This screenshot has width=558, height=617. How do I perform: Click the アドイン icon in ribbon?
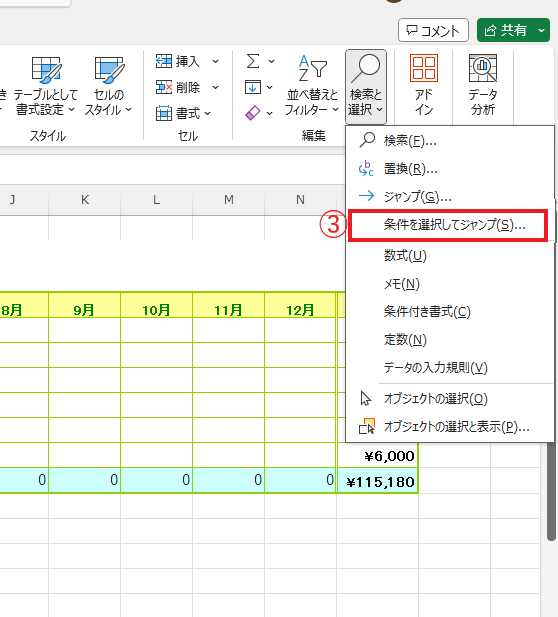click(423, 68)
